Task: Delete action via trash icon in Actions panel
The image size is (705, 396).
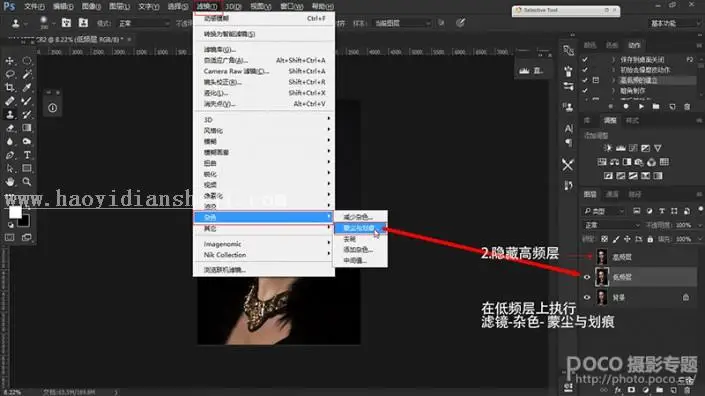Action: tap(687, 107)
